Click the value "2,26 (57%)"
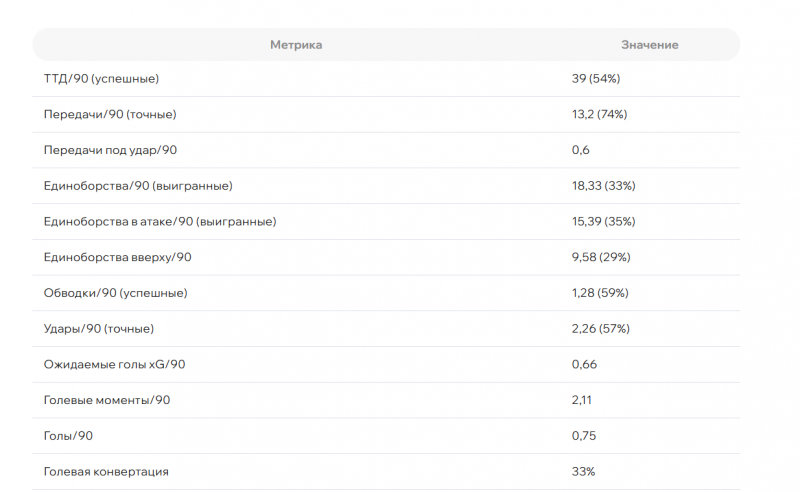800x492 pixels. pyautogui.click(x=600, y=328)
